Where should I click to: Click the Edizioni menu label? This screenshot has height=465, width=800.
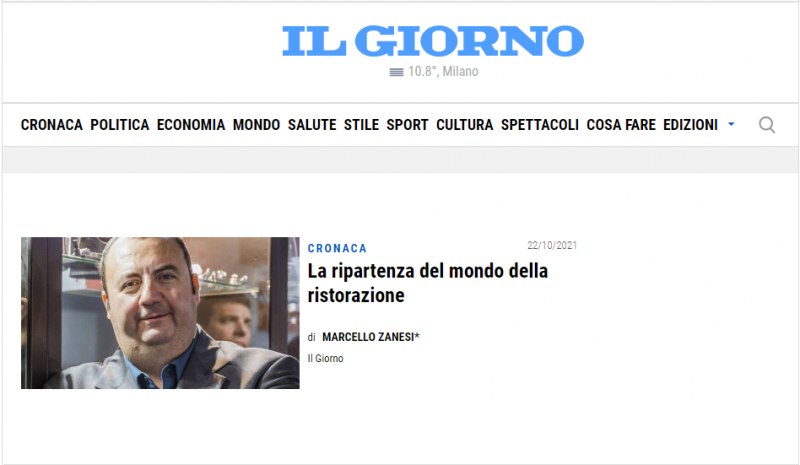coord(690,125)
